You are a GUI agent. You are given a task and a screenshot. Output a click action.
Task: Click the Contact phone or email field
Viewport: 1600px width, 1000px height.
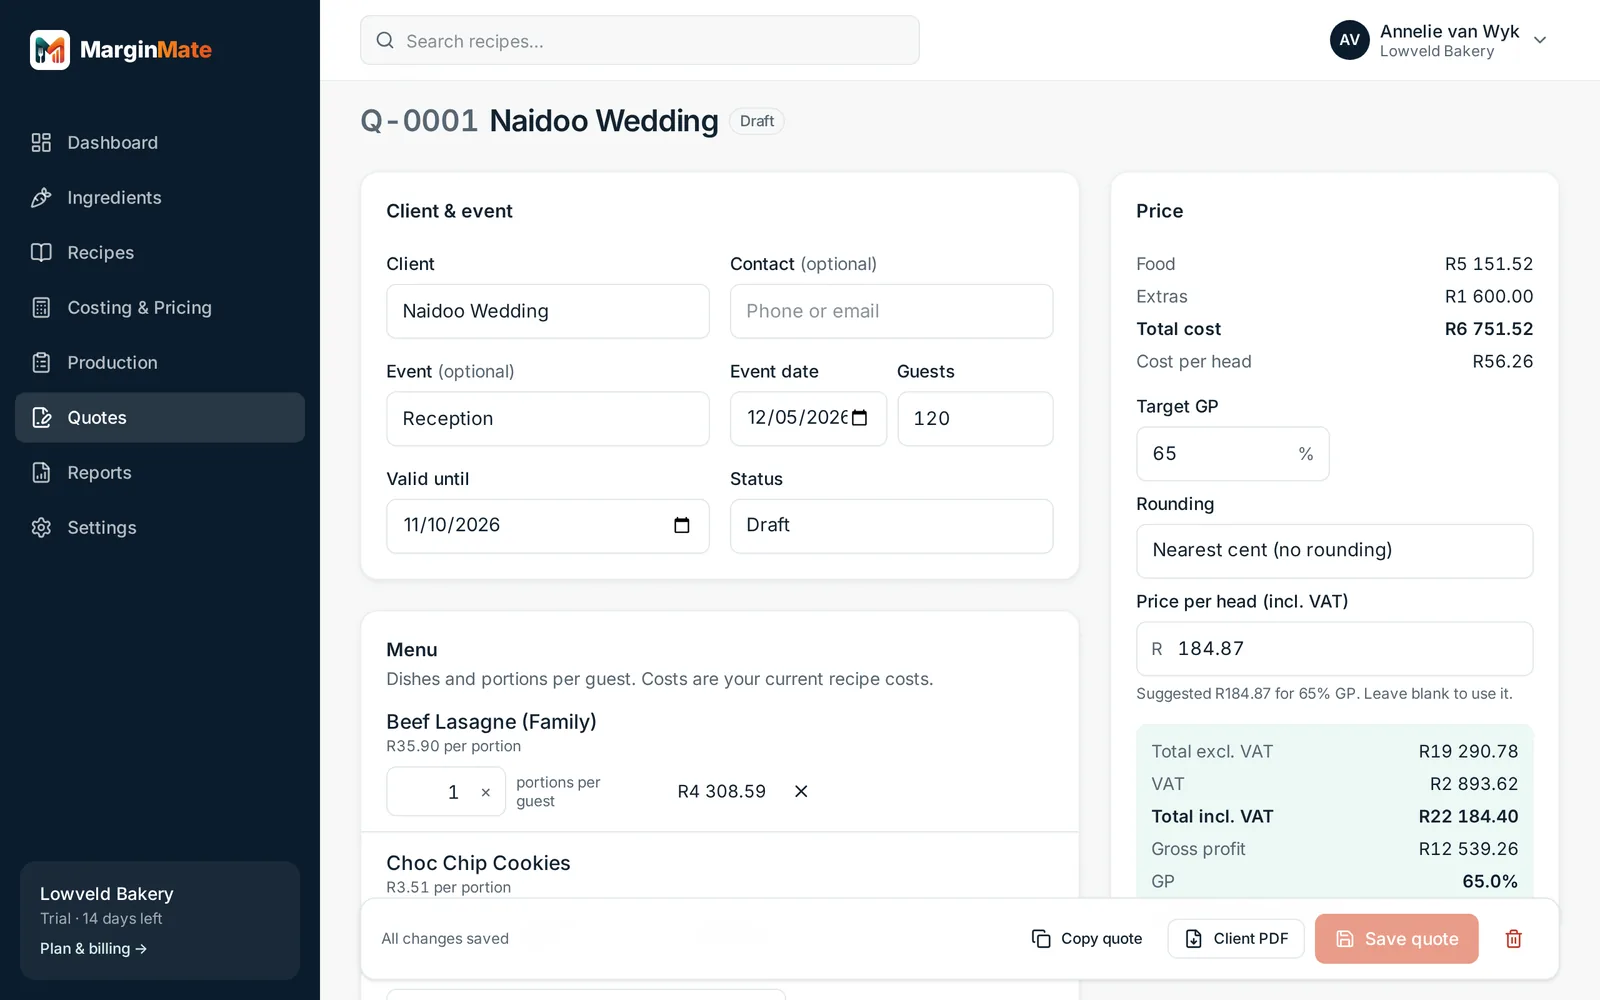click(891, 311)
